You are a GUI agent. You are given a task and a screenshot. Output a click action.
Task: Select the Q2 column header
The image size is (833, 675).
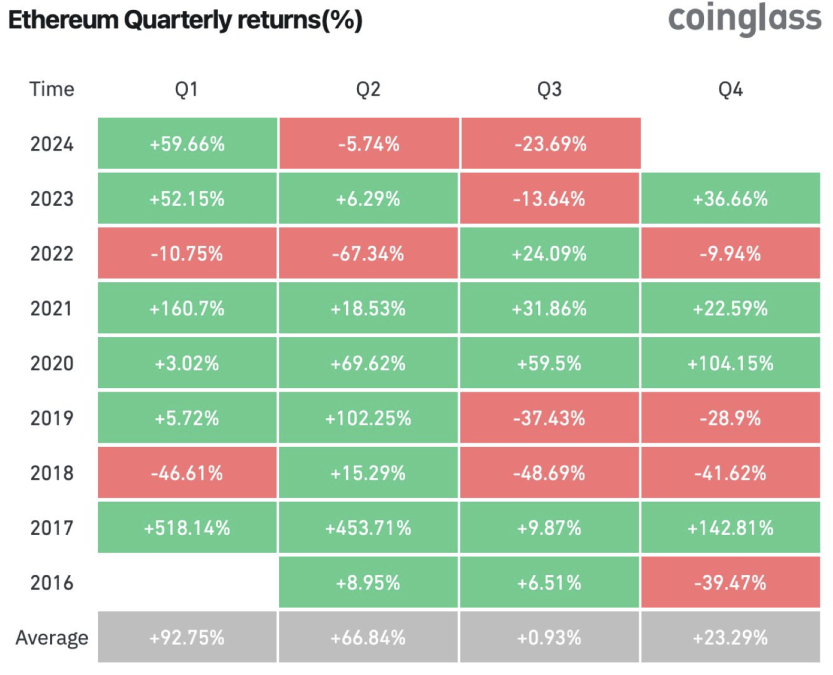pos(368,89)
